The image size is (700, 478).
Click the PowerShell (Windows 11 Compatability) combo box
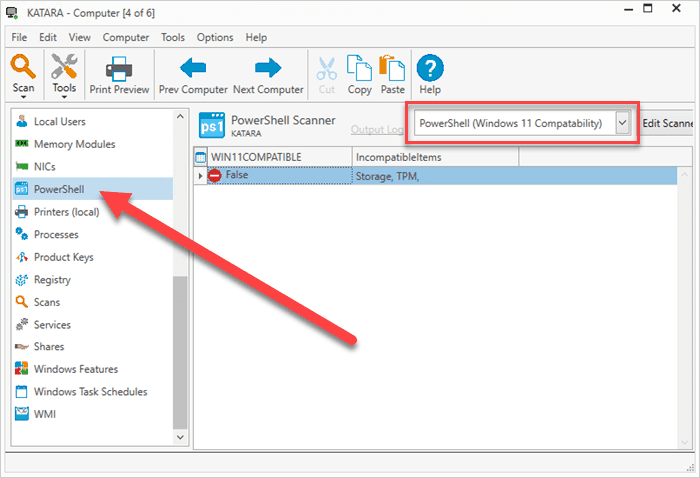[522, 123]
